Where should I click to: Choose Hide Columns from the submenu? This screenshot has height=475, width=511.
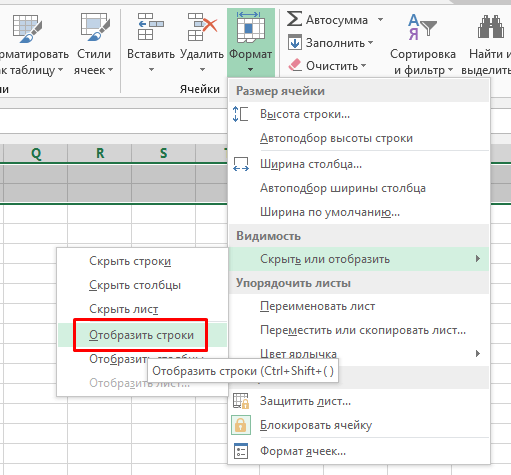point(135,285)
